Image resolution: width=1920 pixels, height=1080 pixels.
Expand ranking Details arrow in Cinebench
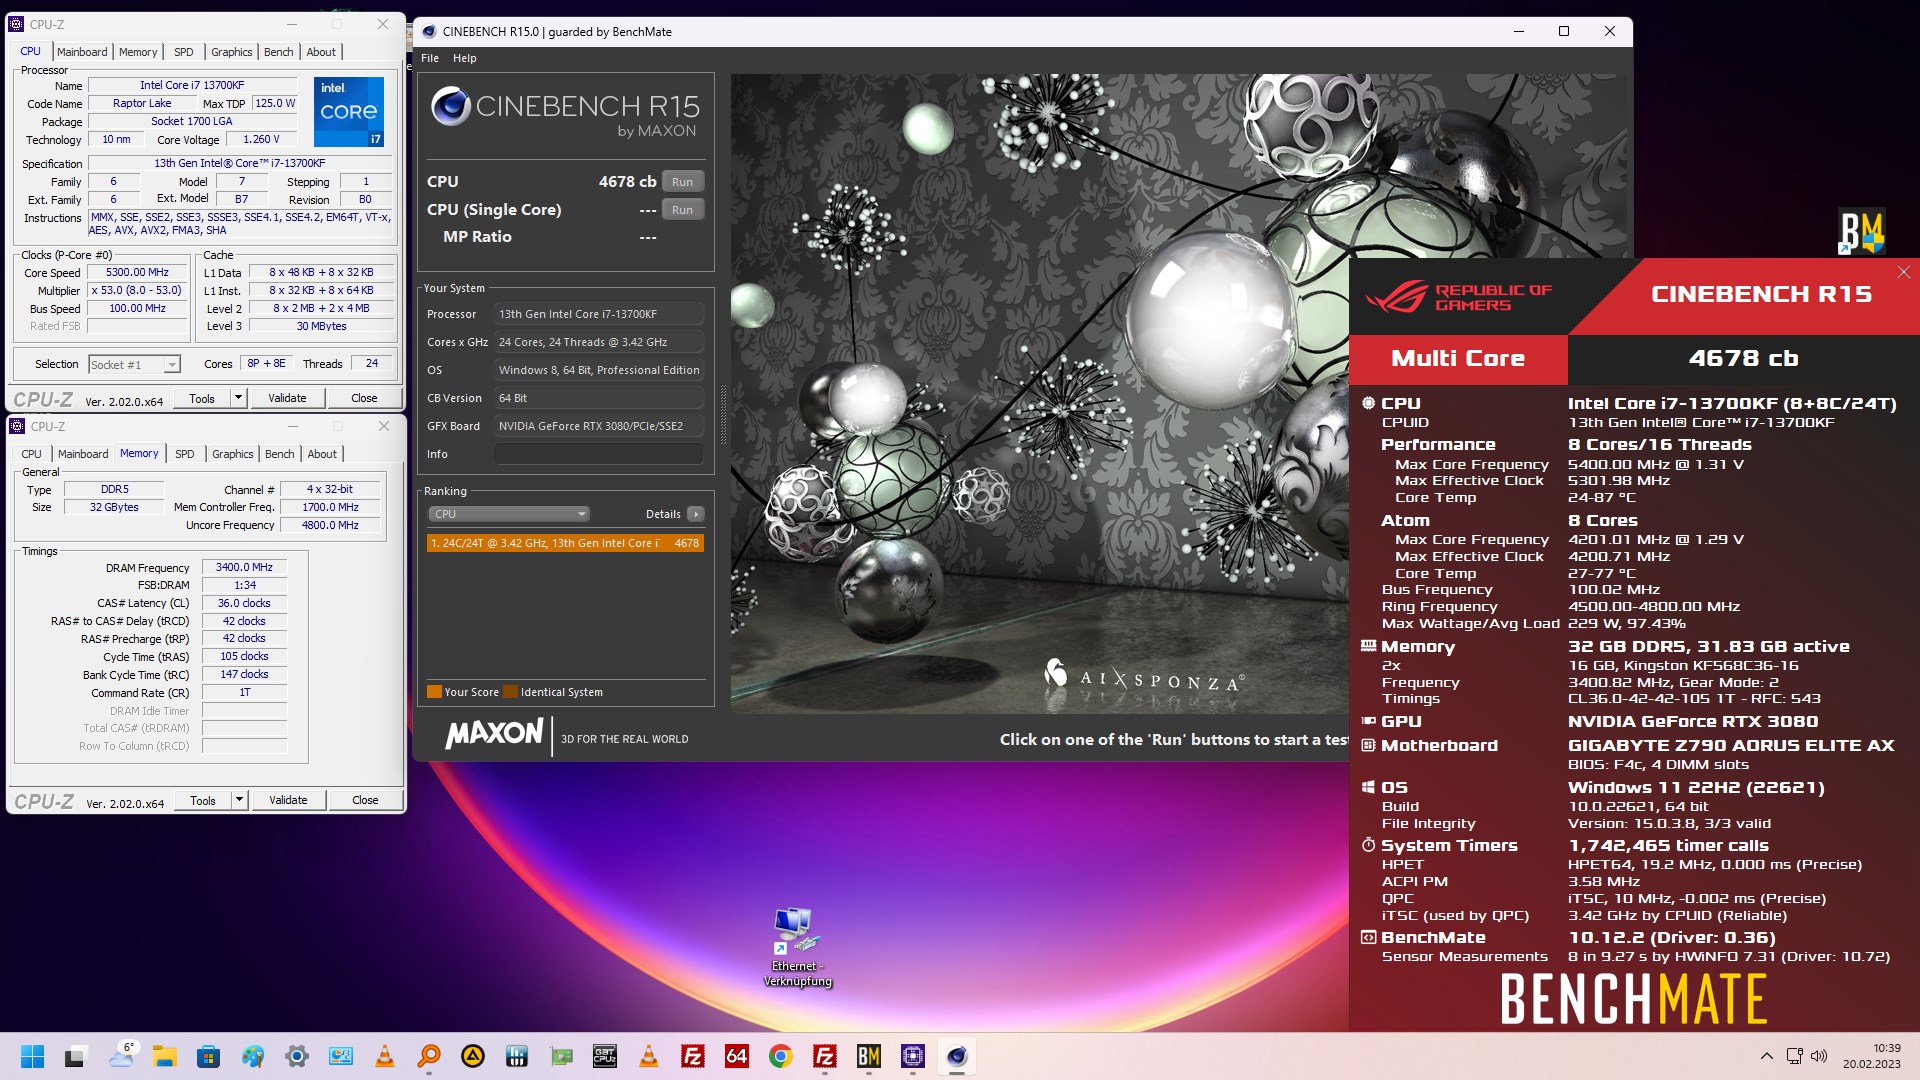[696, 514]
